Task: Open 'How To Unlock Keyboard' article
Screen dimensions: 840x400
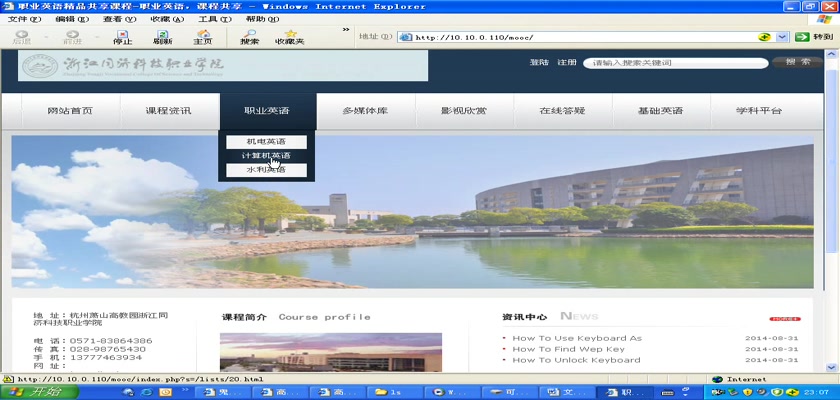Action: tap(576, 360)
